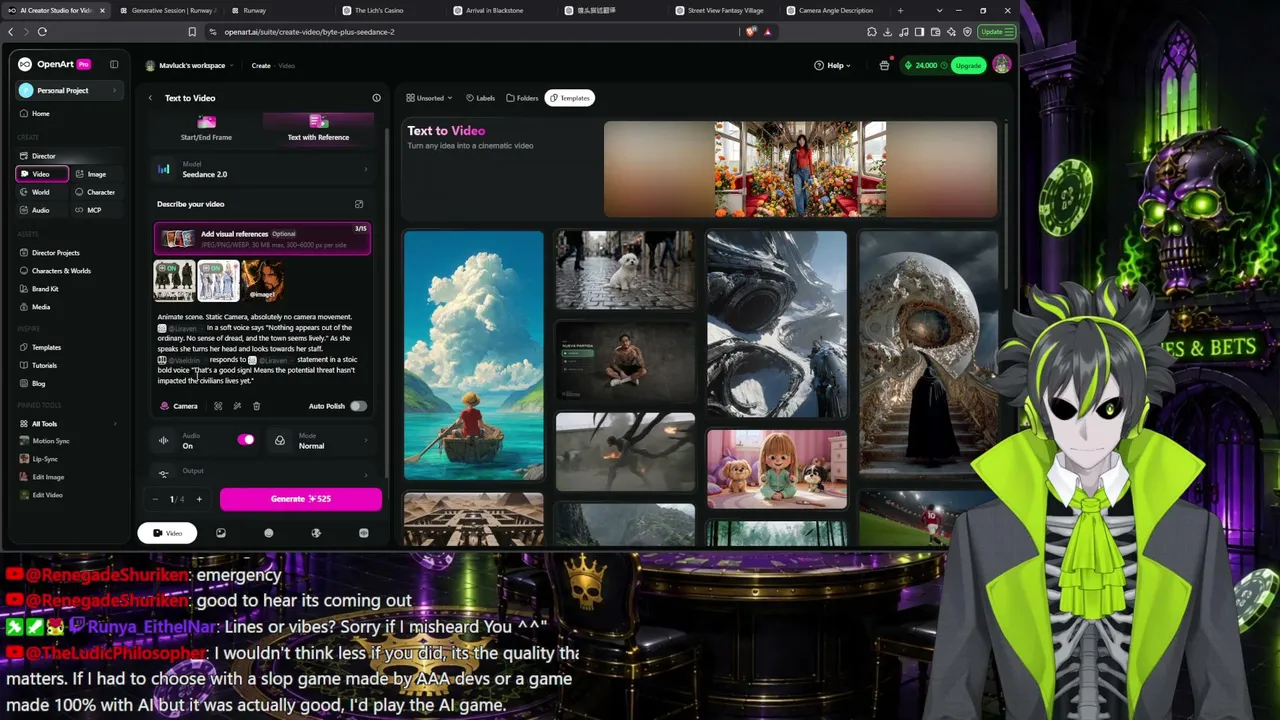The width and height of the screenshot is (1280, 720).
Task: Click the green Upgrade button
Action: pyautogui.click(x=967, y=65)
